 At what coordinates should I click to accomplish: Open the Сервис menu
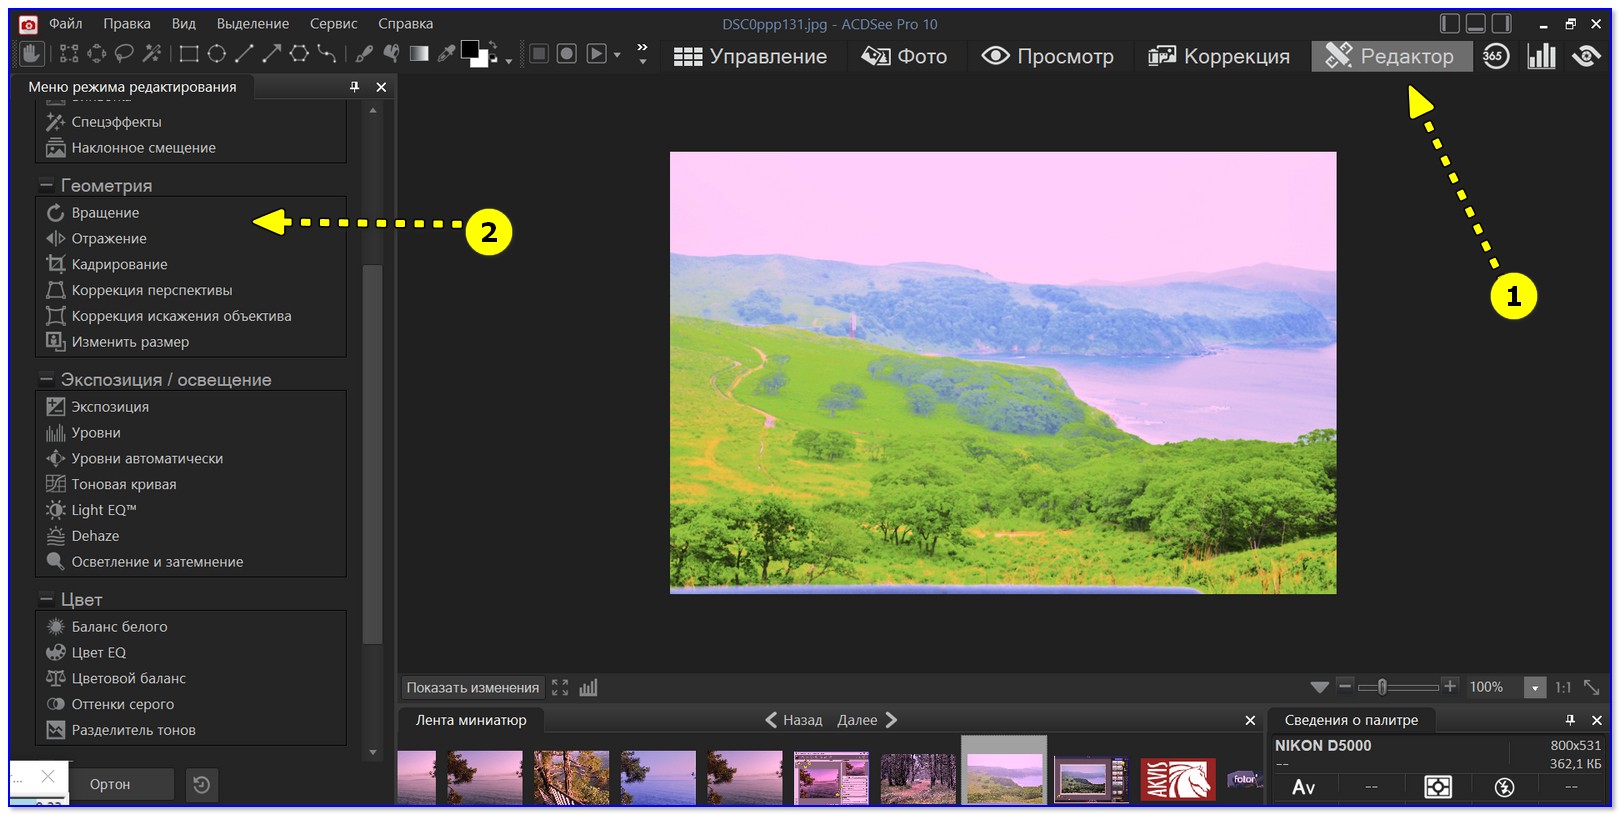(334, 23)
